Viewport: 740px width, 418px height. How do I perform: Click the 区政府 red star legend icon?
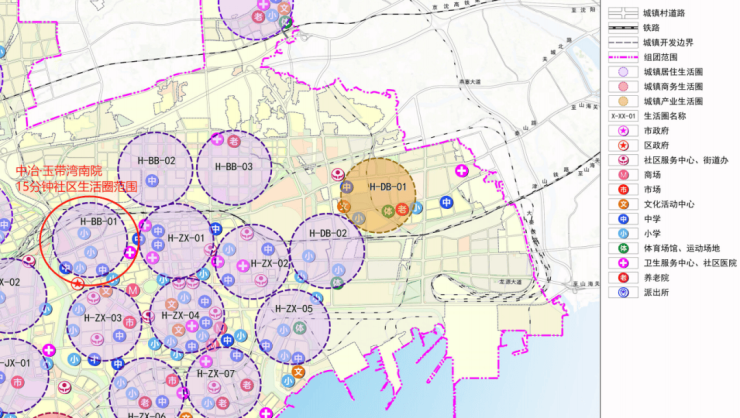coord(623,145)
